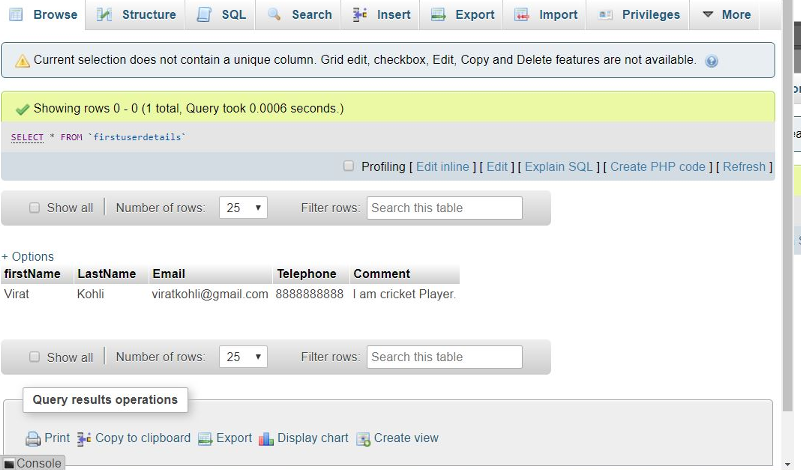Open the SQL tab

click(x=222, y=14)
